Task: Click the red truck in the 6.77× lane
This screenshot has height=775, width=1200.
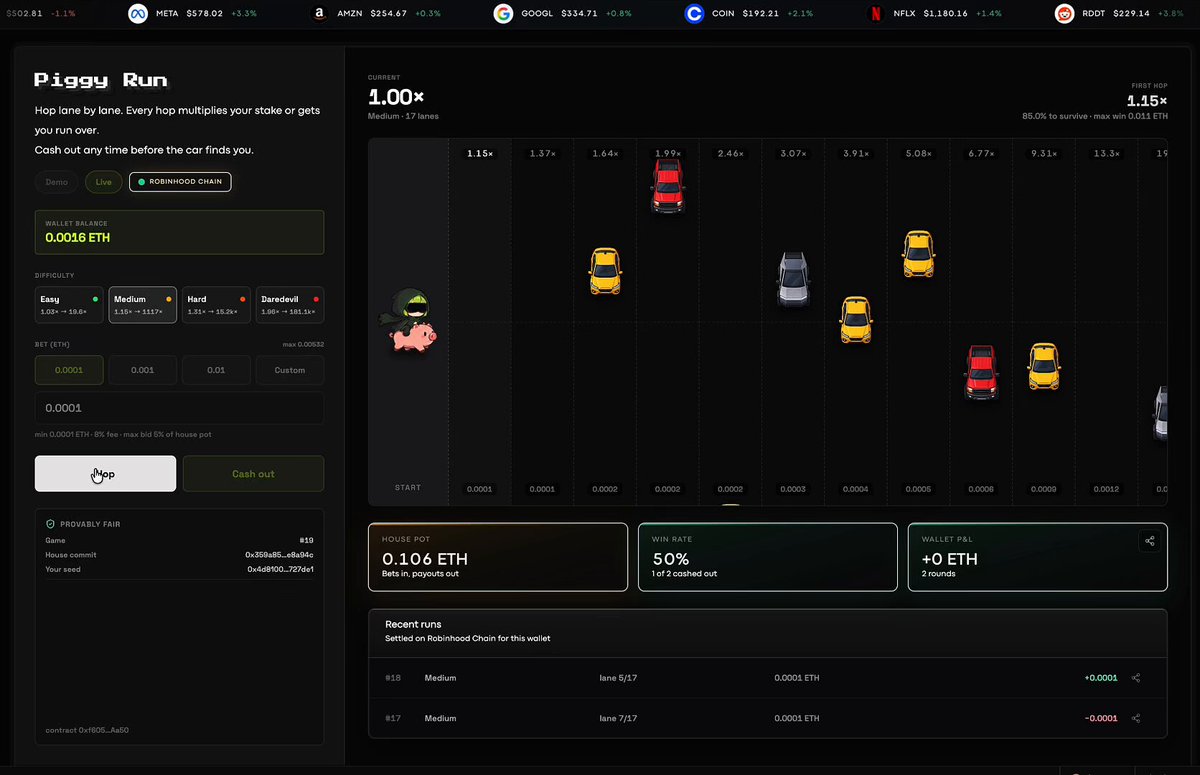Action: (x=981, y=372)
